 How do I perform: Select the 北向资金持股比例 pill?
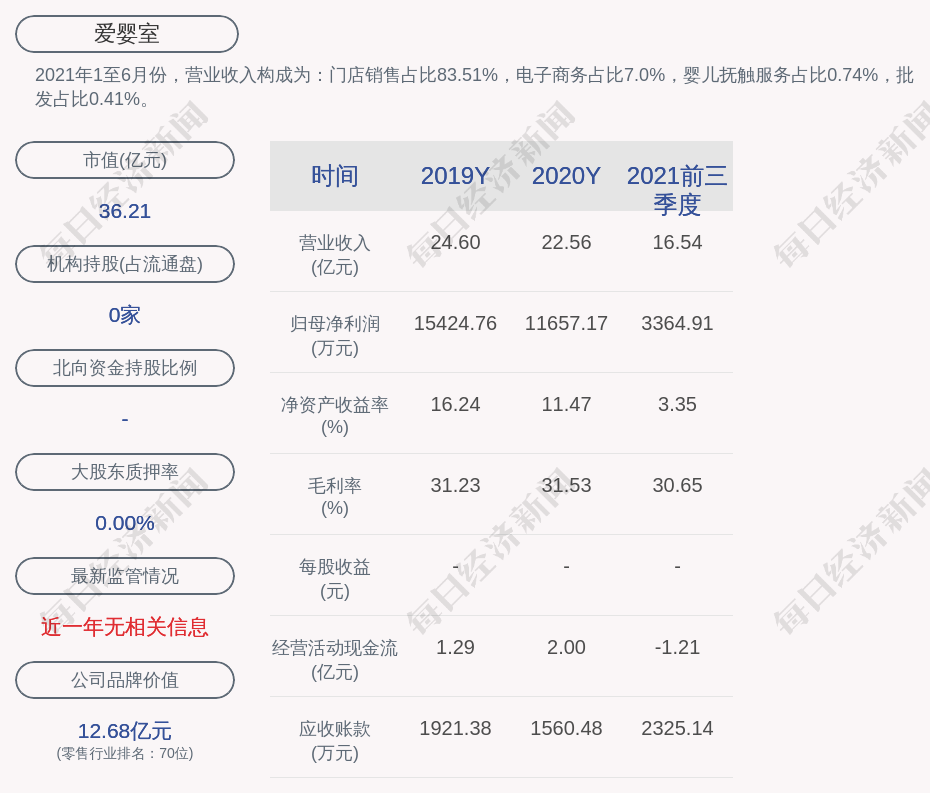pyautogui.click(x=125, y=368)
